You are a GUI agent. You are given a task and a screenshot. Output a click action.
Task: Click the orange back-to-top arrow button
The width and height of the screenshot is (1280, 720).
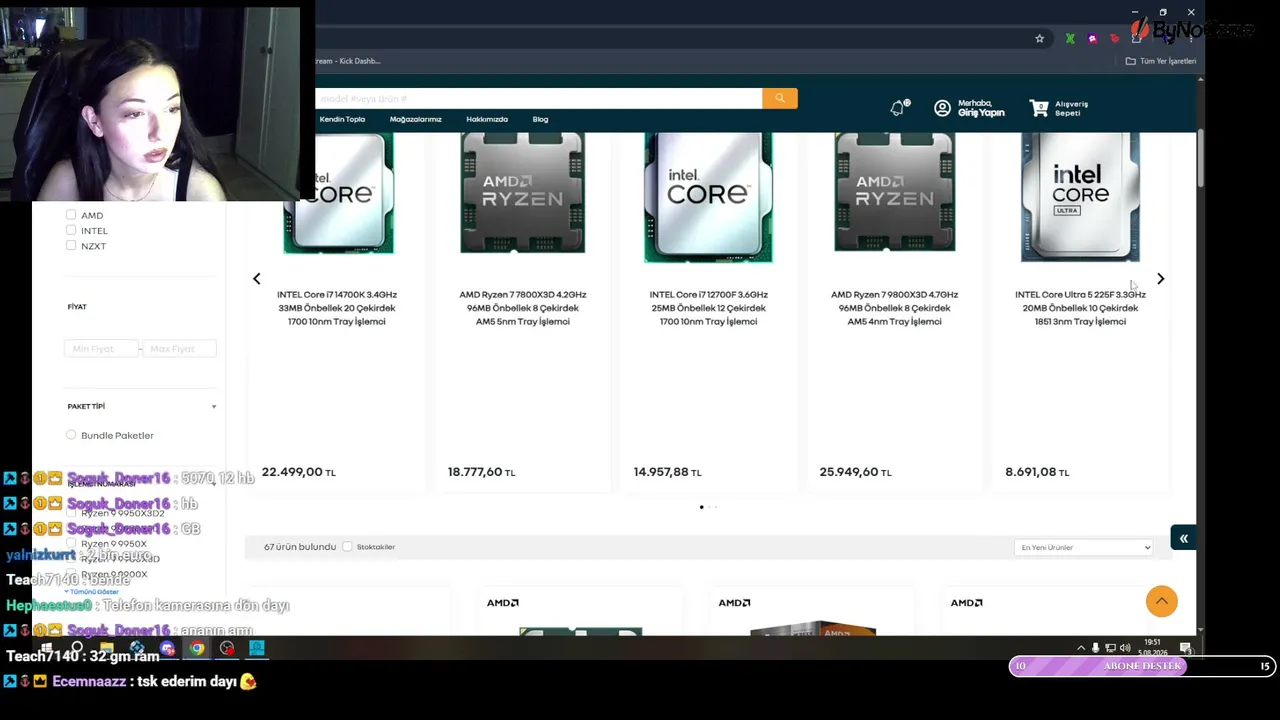click(x=1162, y=601)
